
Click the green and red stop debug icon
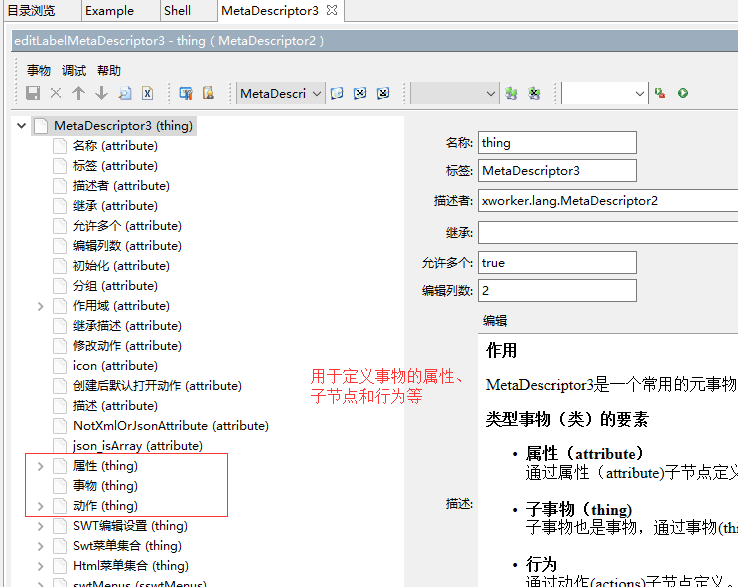pos(660,93)
